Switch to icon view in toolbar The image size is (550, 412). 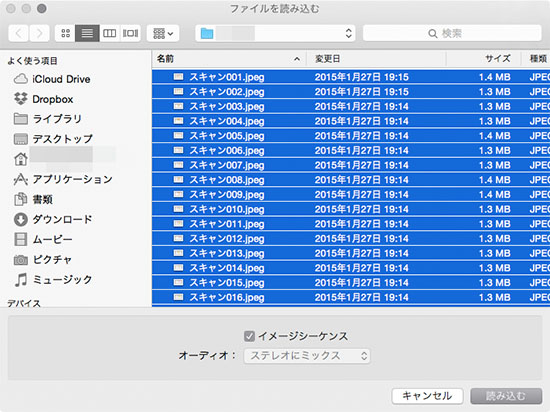tap(65, 33)
